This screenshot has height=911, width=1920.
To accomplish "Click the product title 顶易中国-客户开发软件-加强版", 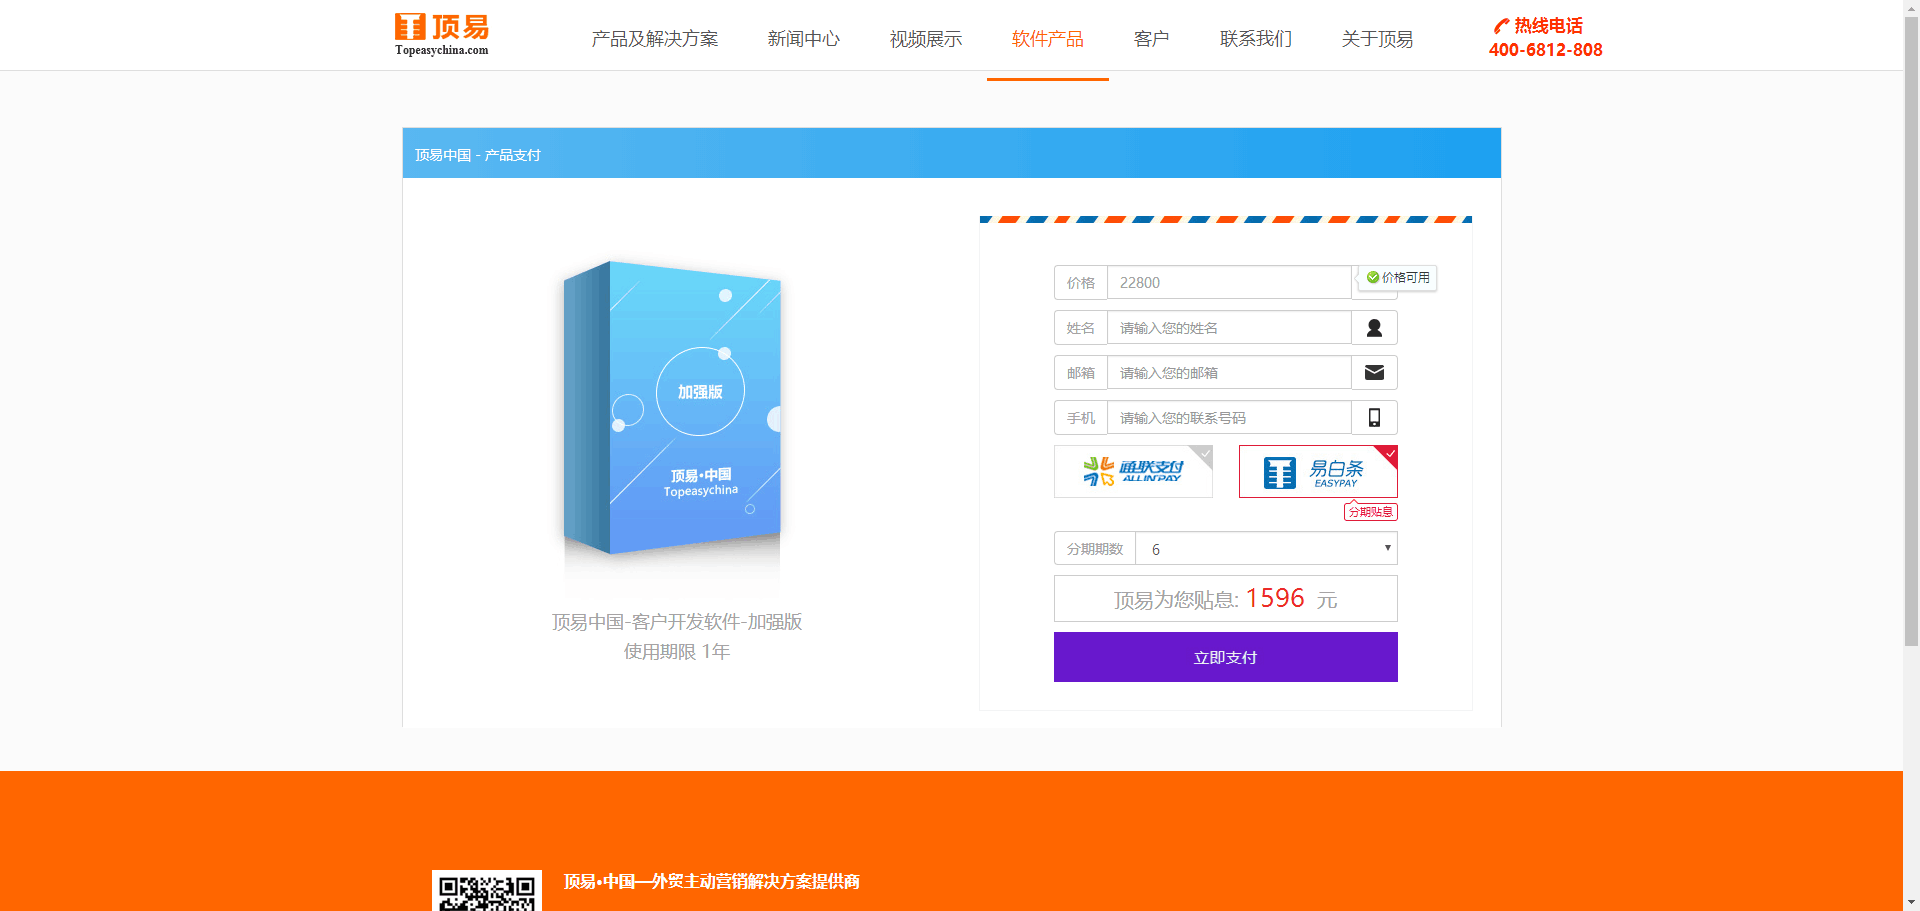I will coord(677,622).
